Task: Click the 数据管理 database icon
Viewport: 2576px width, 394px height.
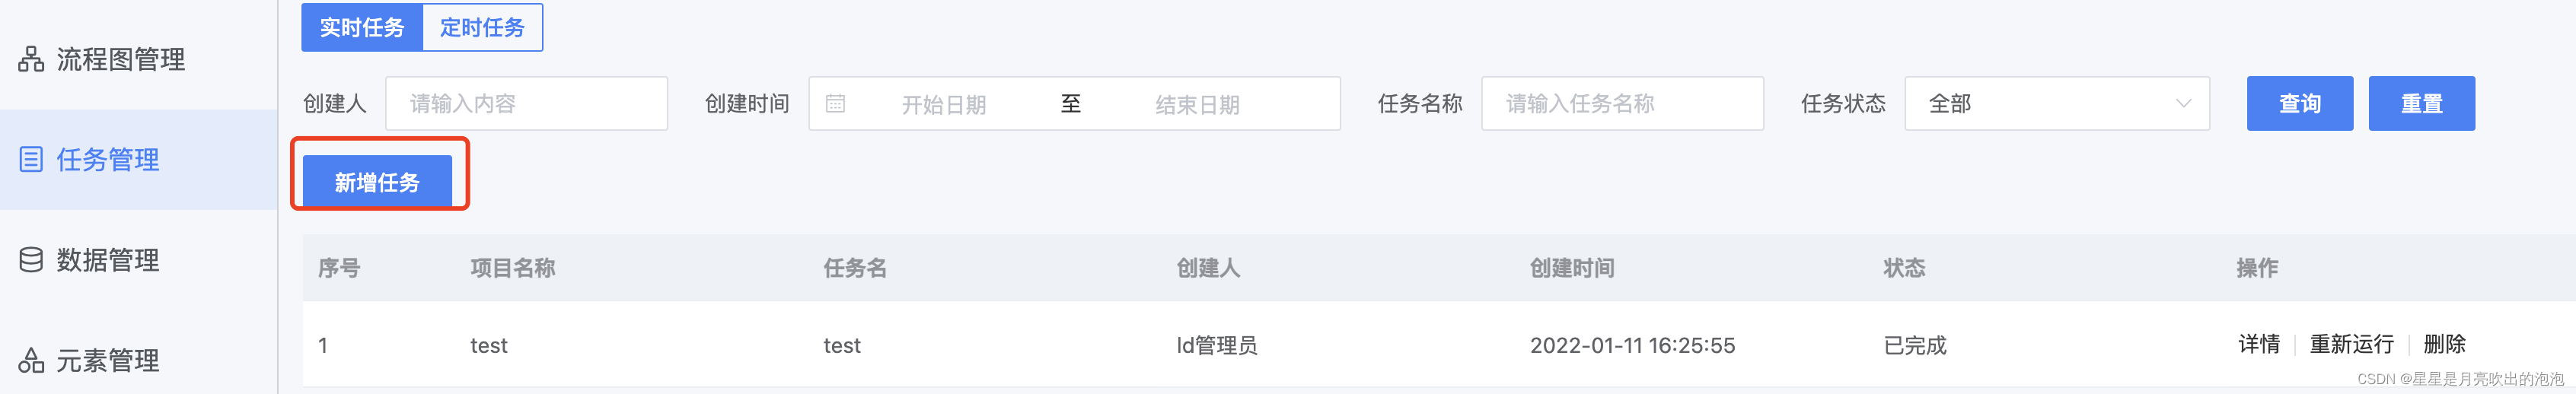Action: pos(31,260)
